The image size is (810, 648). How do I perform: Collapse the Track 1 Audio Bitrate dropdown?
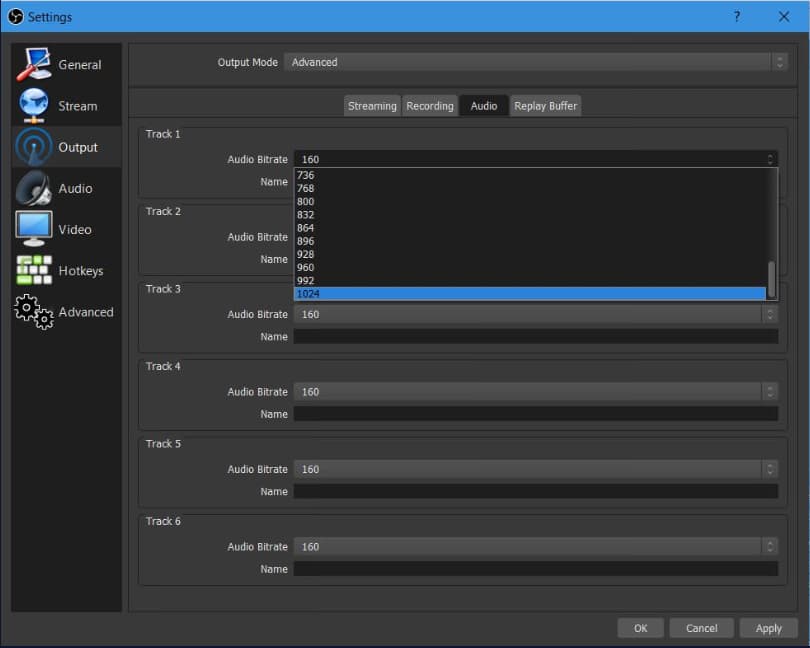click(x=536, y=159)
